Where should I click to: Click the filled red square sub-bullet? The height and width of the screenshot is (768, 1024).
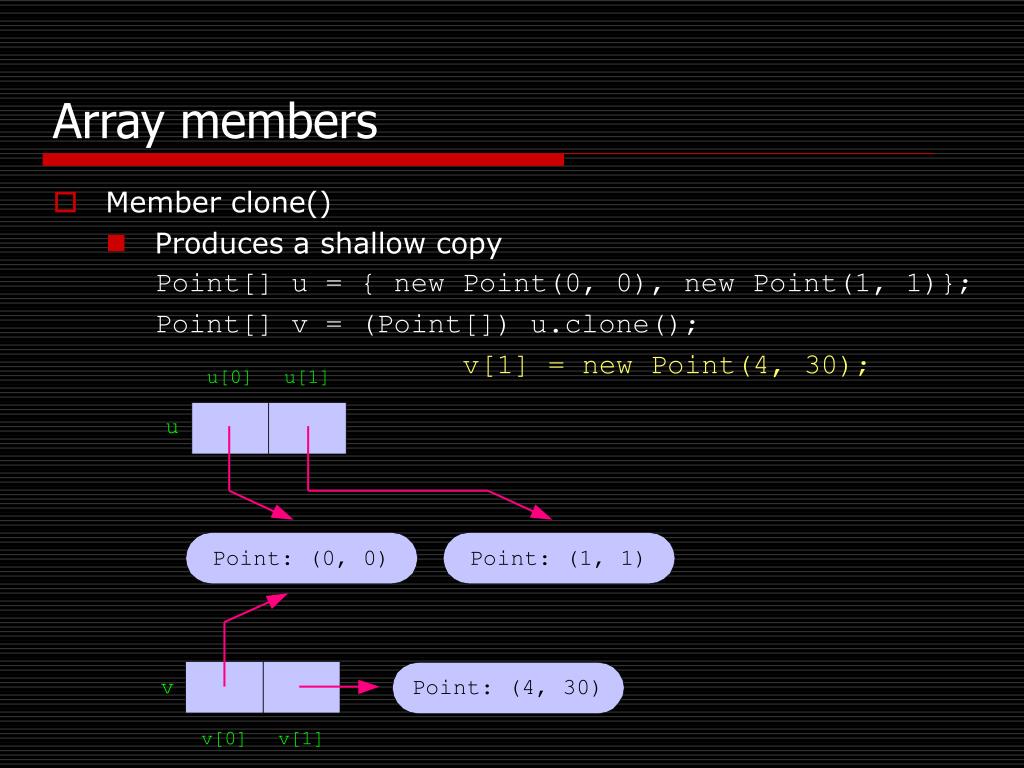(x=116, y=243)
